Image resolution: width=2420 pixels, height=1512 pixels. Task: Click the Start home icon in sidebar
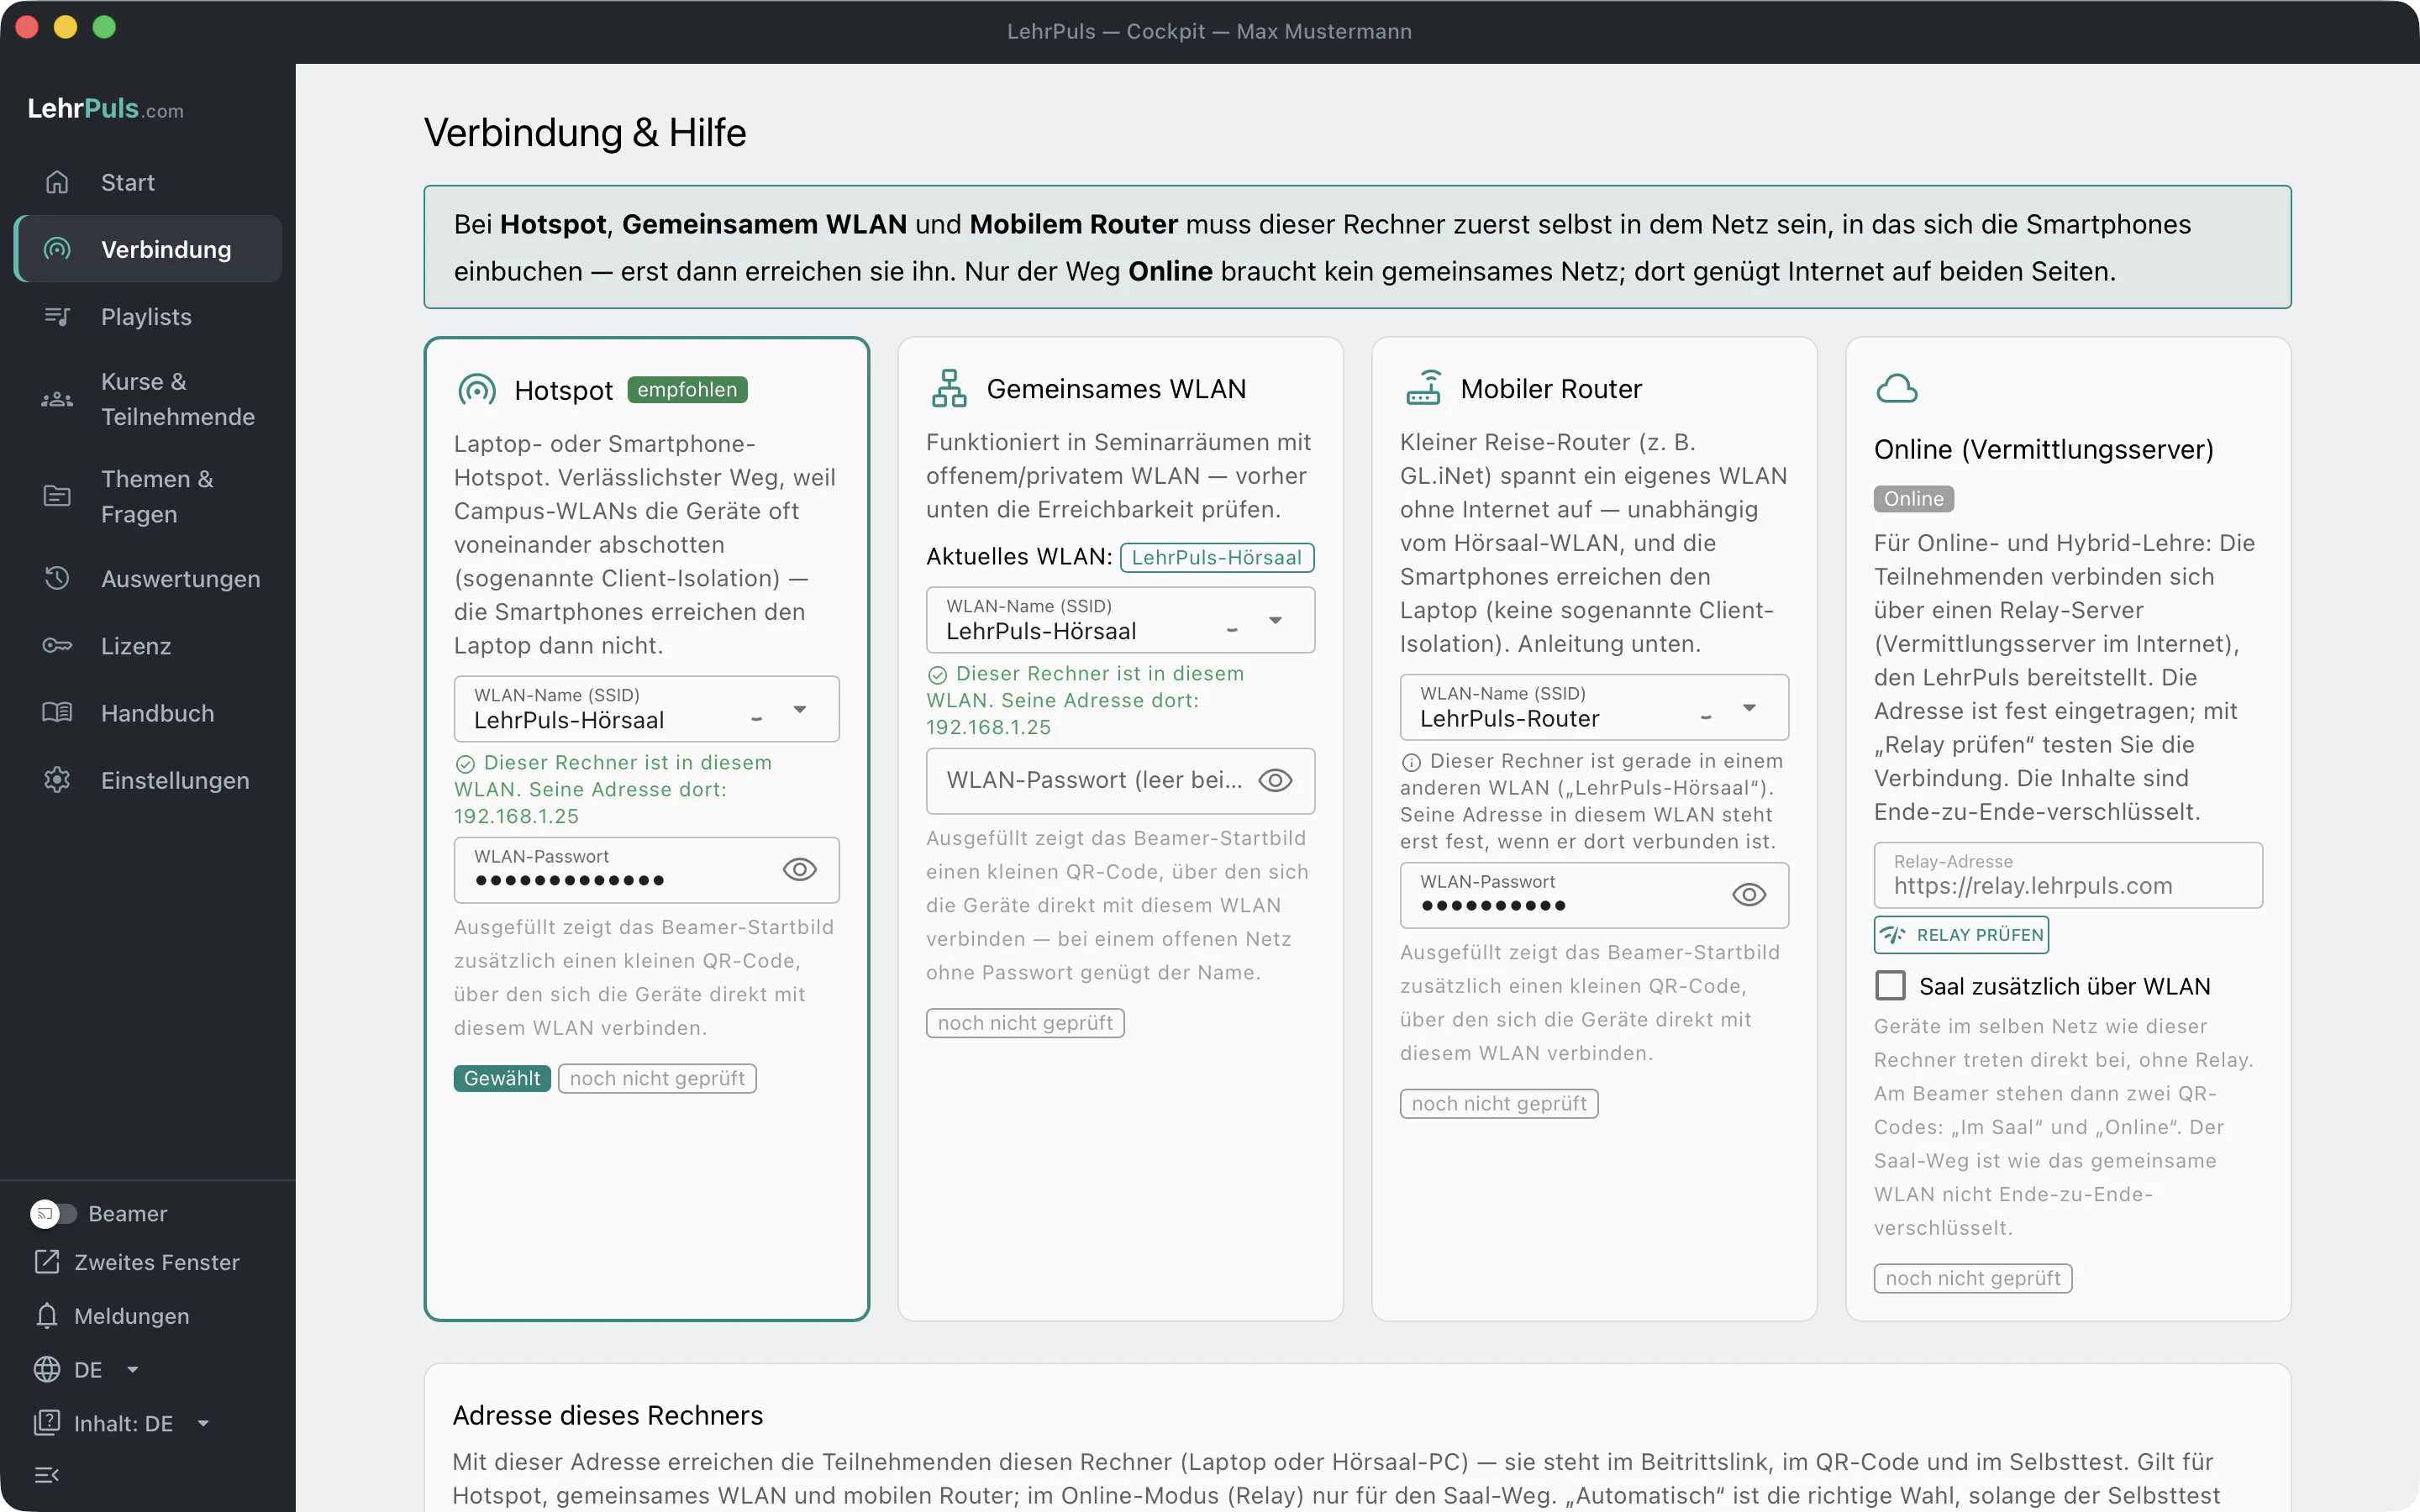57,182
